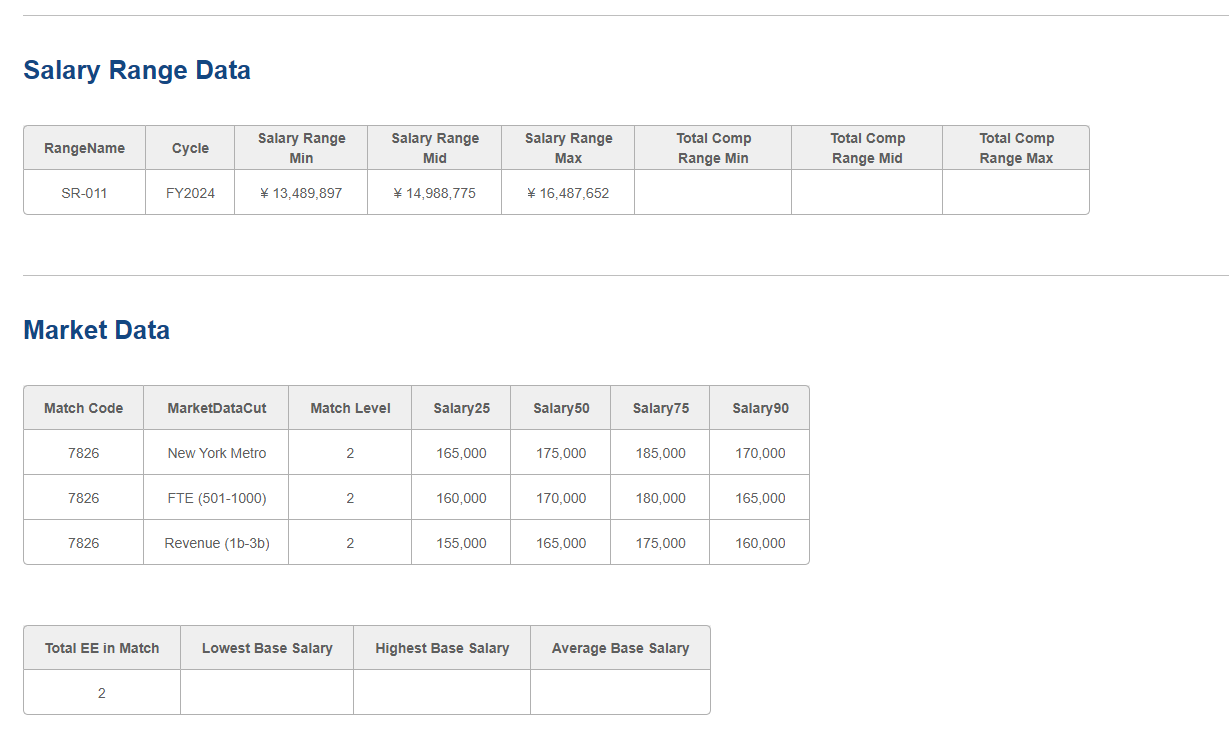Click the Salary Range Mid value ¥14,988,775
The width and height of the screenshot is (1229, 754).
click(x=434, y=192)
